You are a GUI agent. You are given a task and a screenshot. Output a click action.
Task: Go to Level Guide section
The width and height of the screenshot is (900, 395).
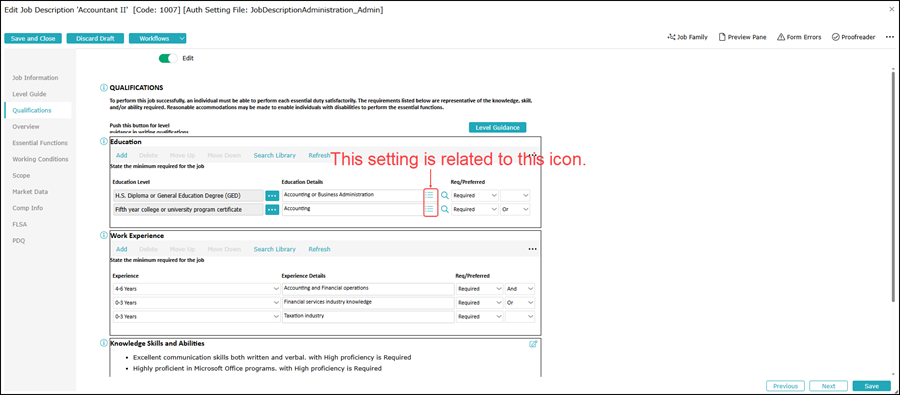click(x=29, y=94)
